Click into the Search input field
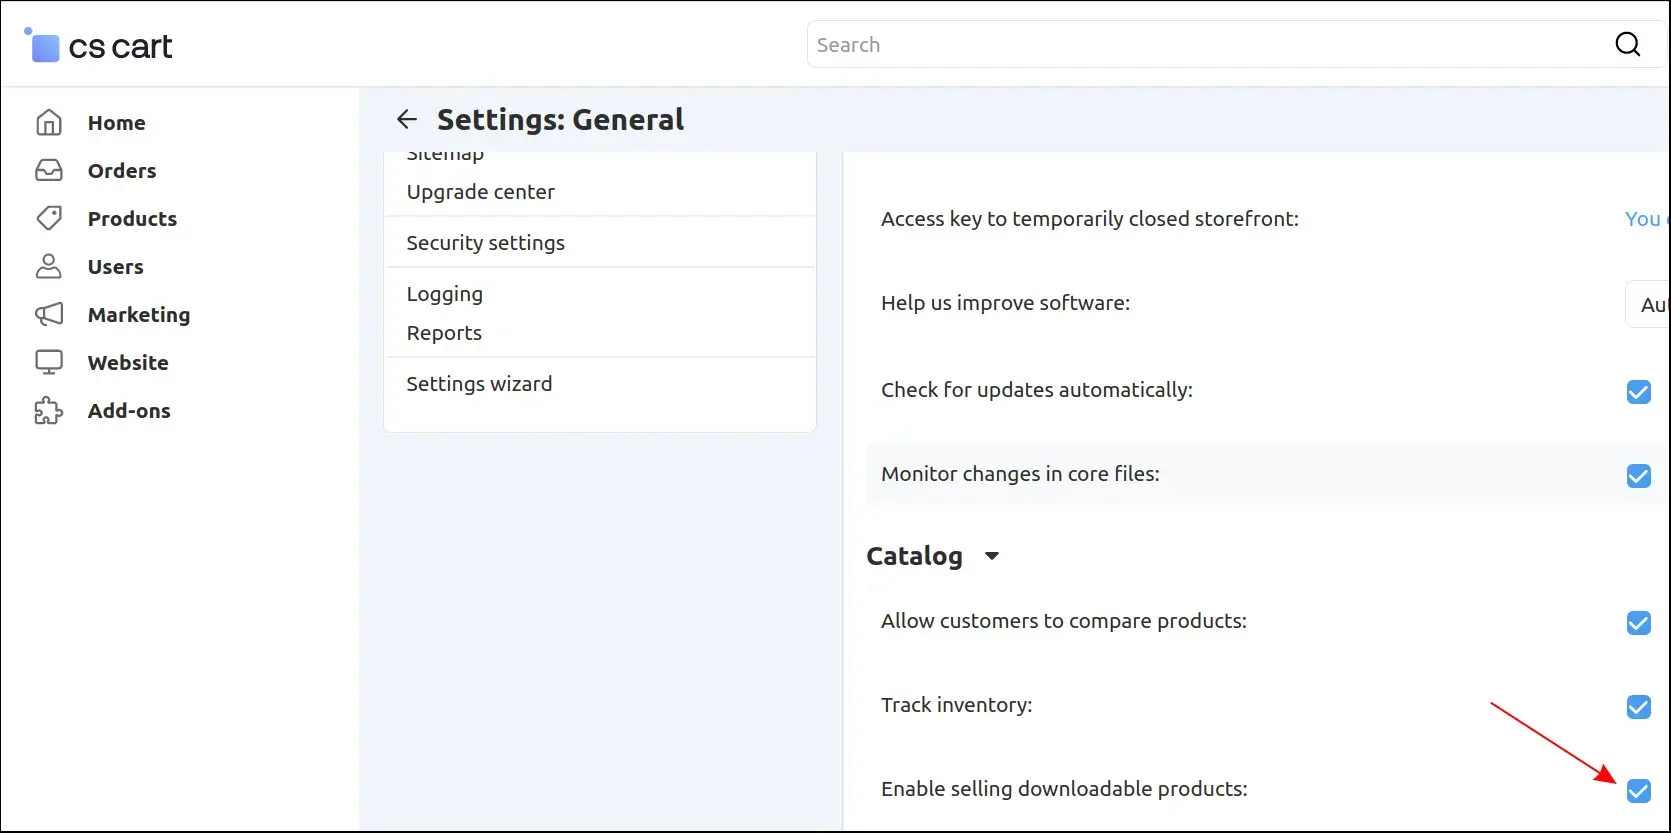 (x=1200, y=45)
